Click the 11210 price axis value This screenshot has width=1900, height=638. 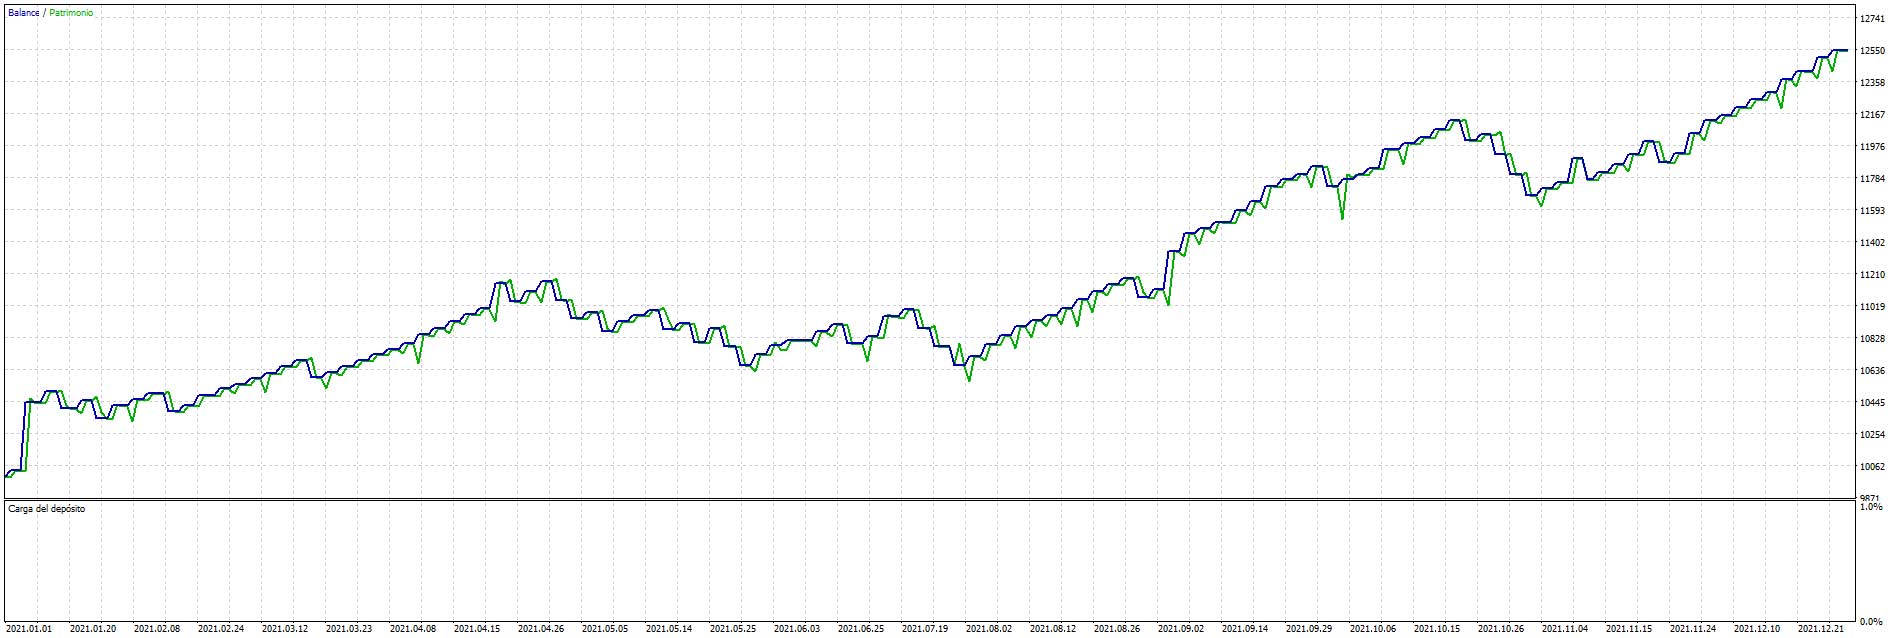(x=1872, y=275)
